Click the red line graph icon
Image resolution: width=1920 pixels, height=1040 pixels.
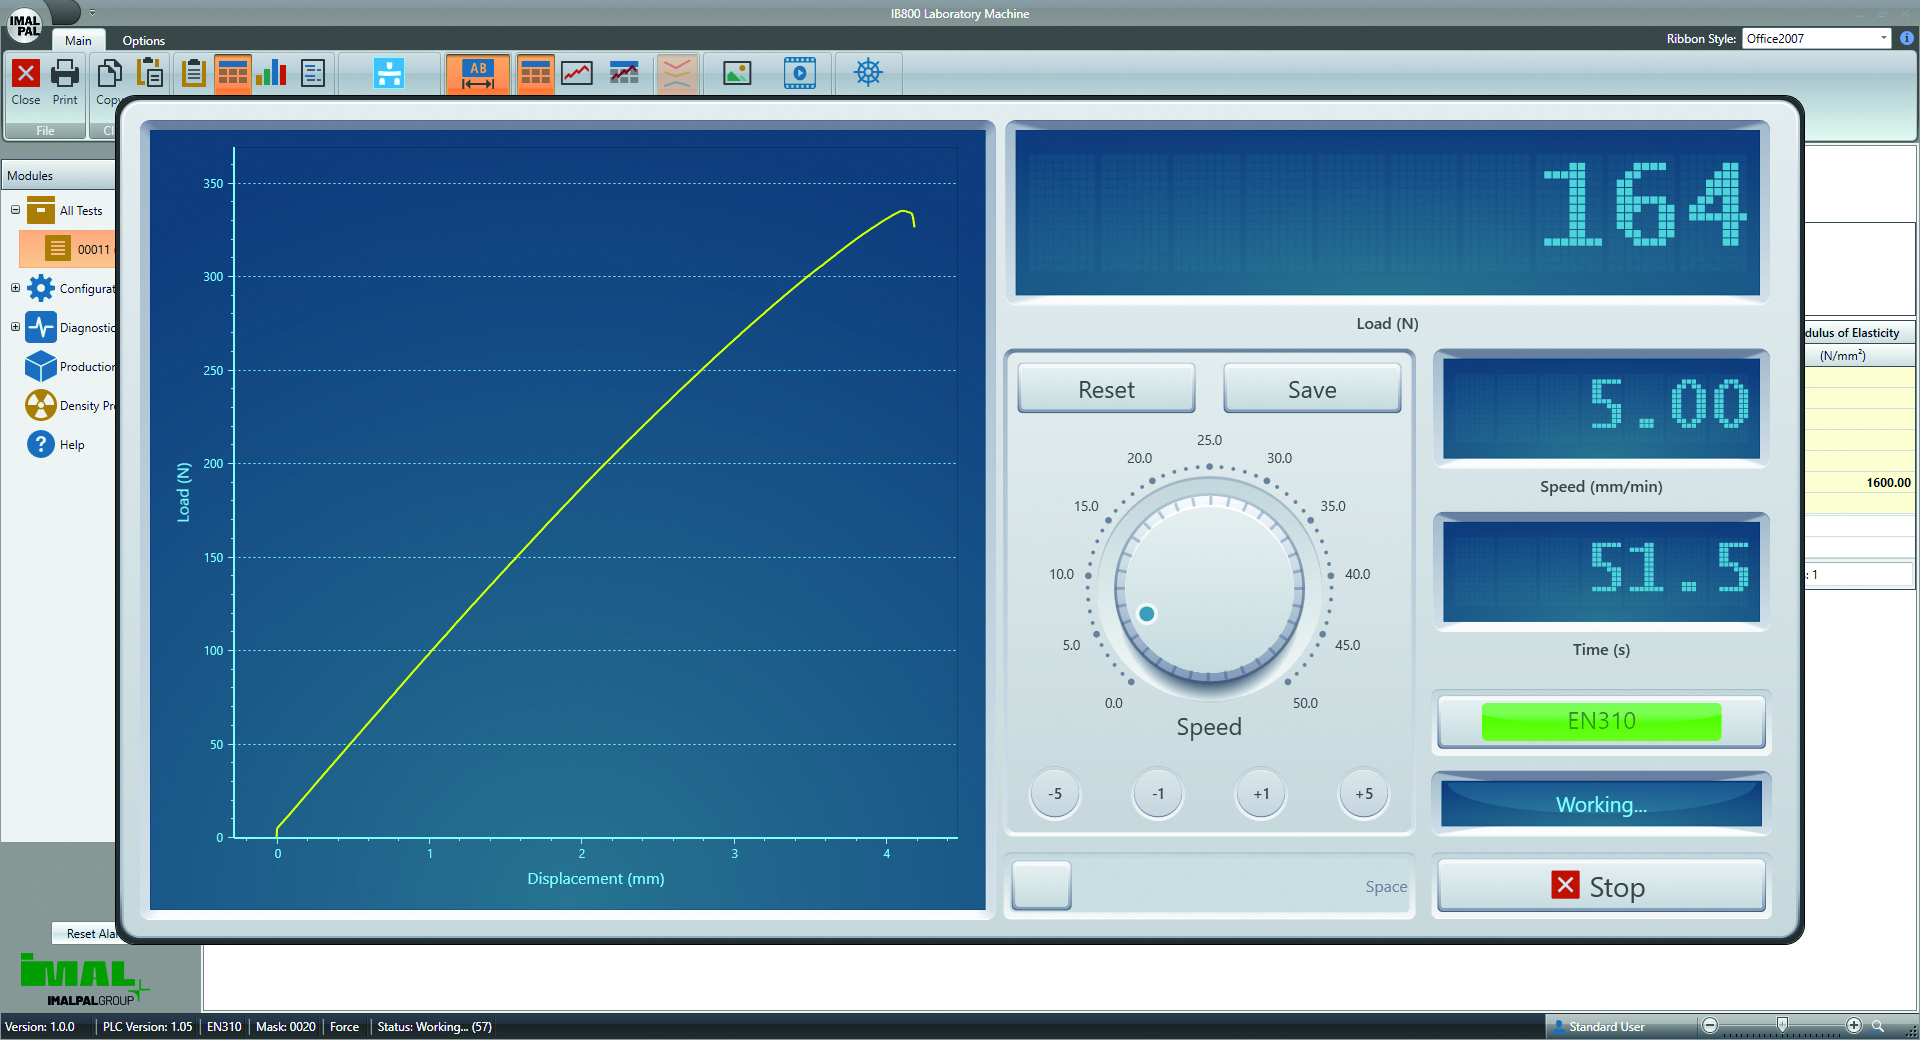coord(577,73)
